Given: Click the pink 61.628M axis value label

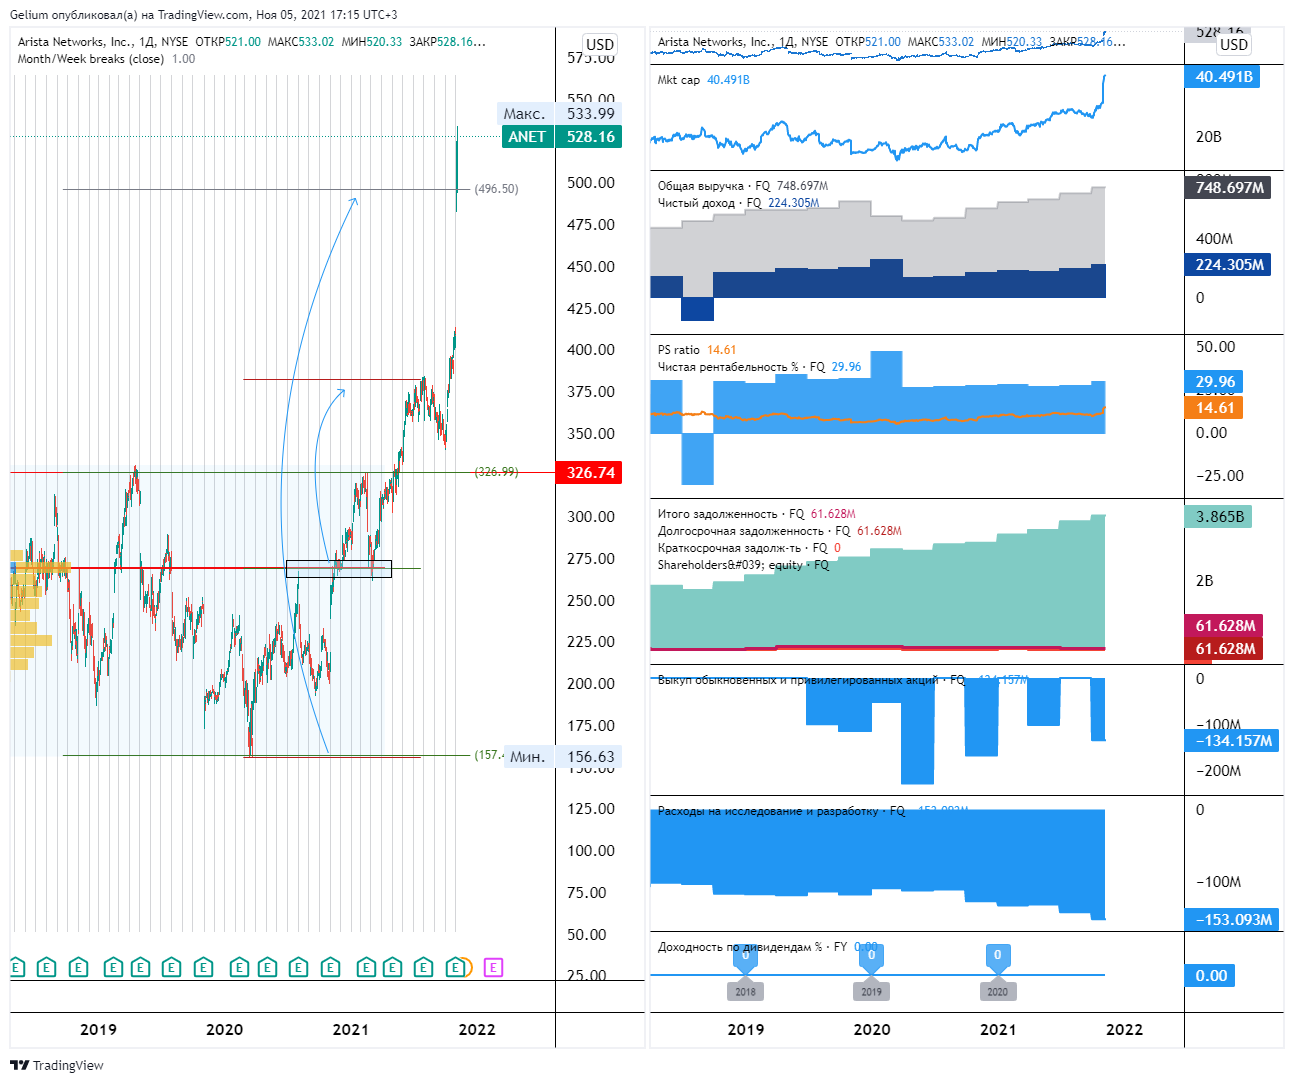Looking at the screenshot, I should click(1224, 626).
